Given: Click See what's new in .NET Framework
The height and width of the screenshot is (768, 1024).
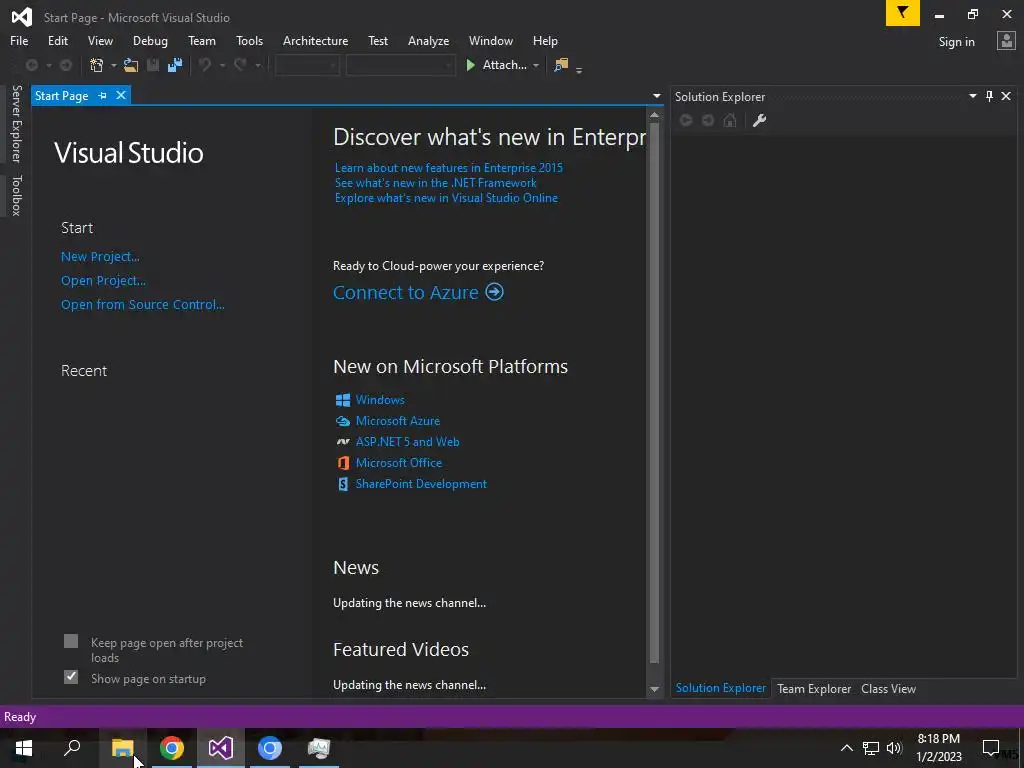Looking at the screenshot, I should pos(436,183).
